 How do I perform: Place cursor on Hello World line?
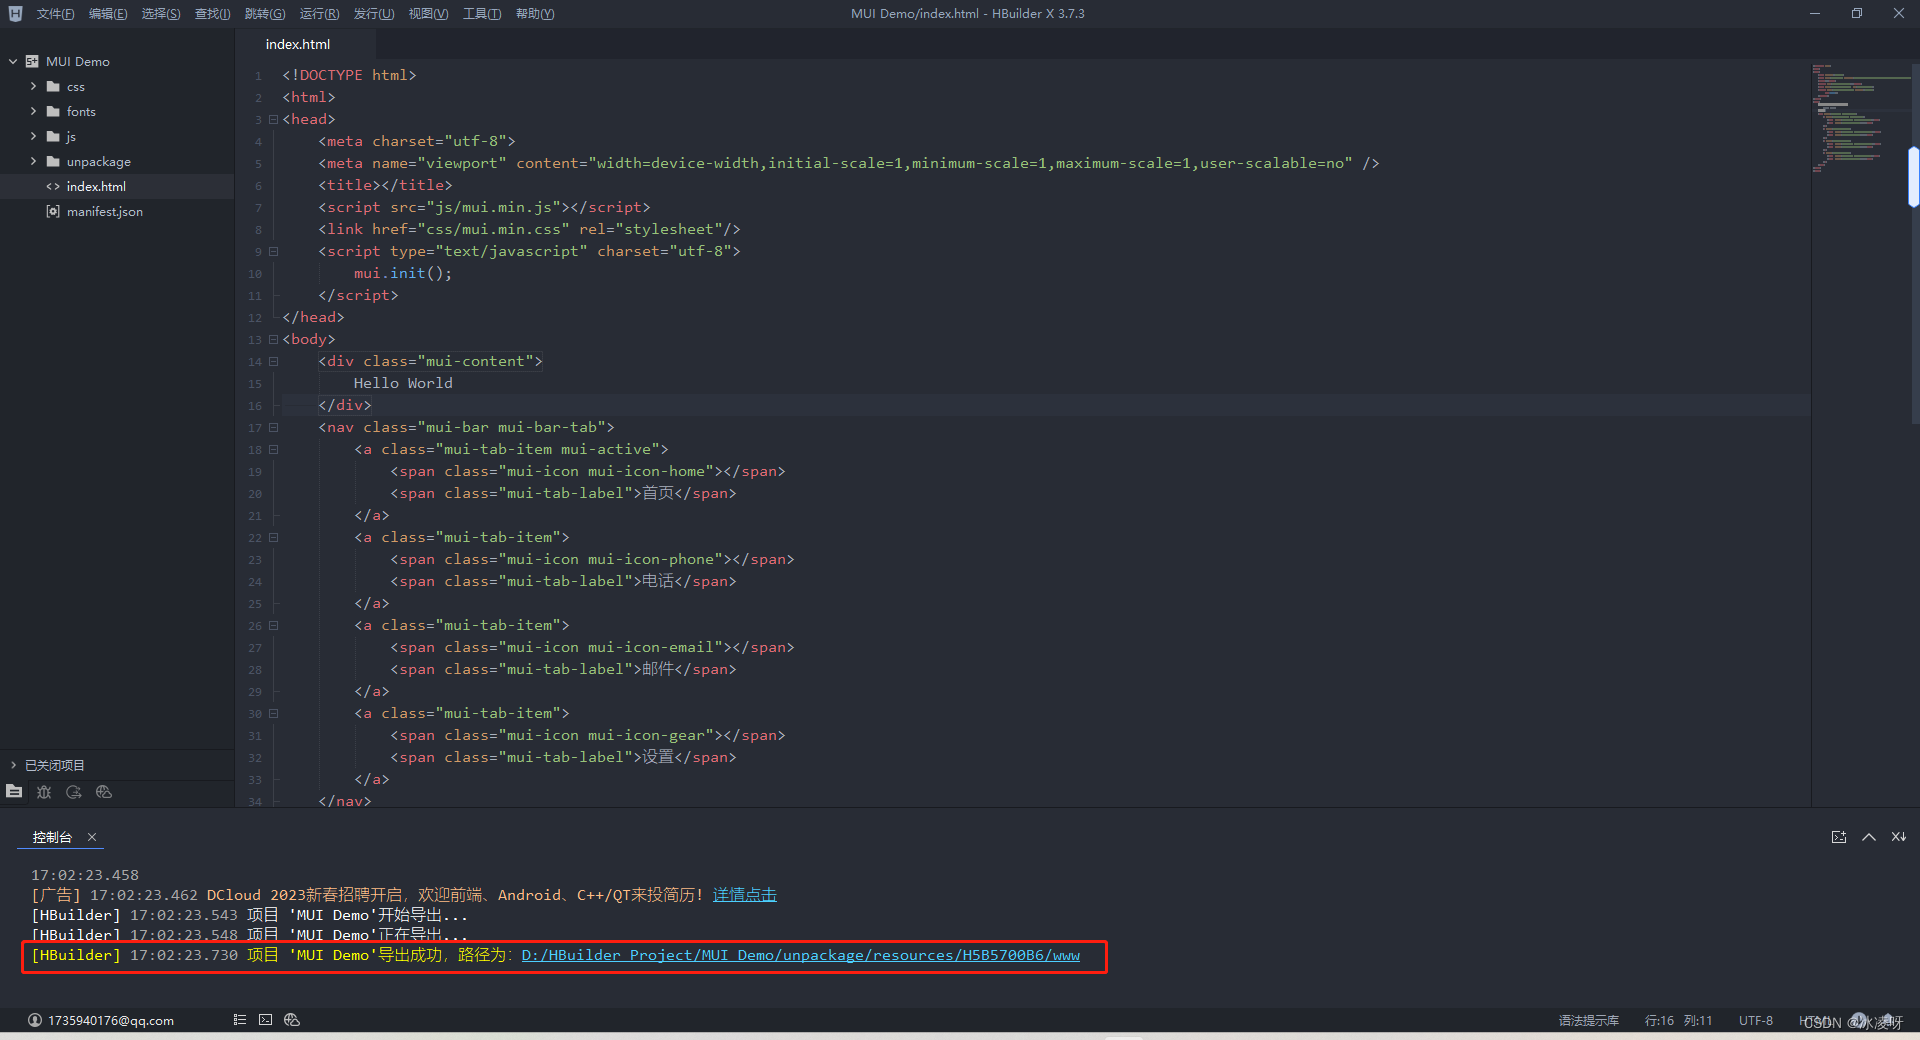click(403, 383)
